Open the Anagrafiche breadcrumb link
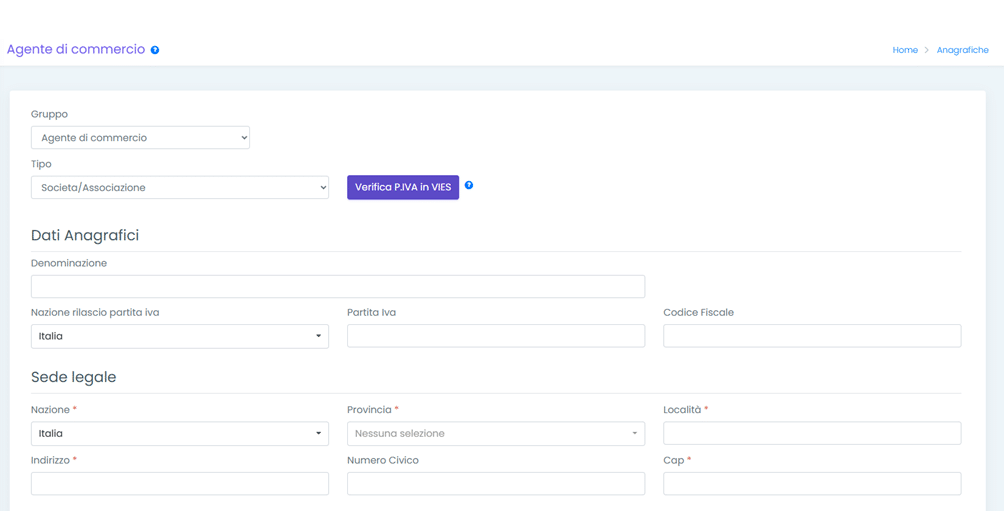Image resolution: width=1004 pixels, height=511 pixels. coord(962,50)
